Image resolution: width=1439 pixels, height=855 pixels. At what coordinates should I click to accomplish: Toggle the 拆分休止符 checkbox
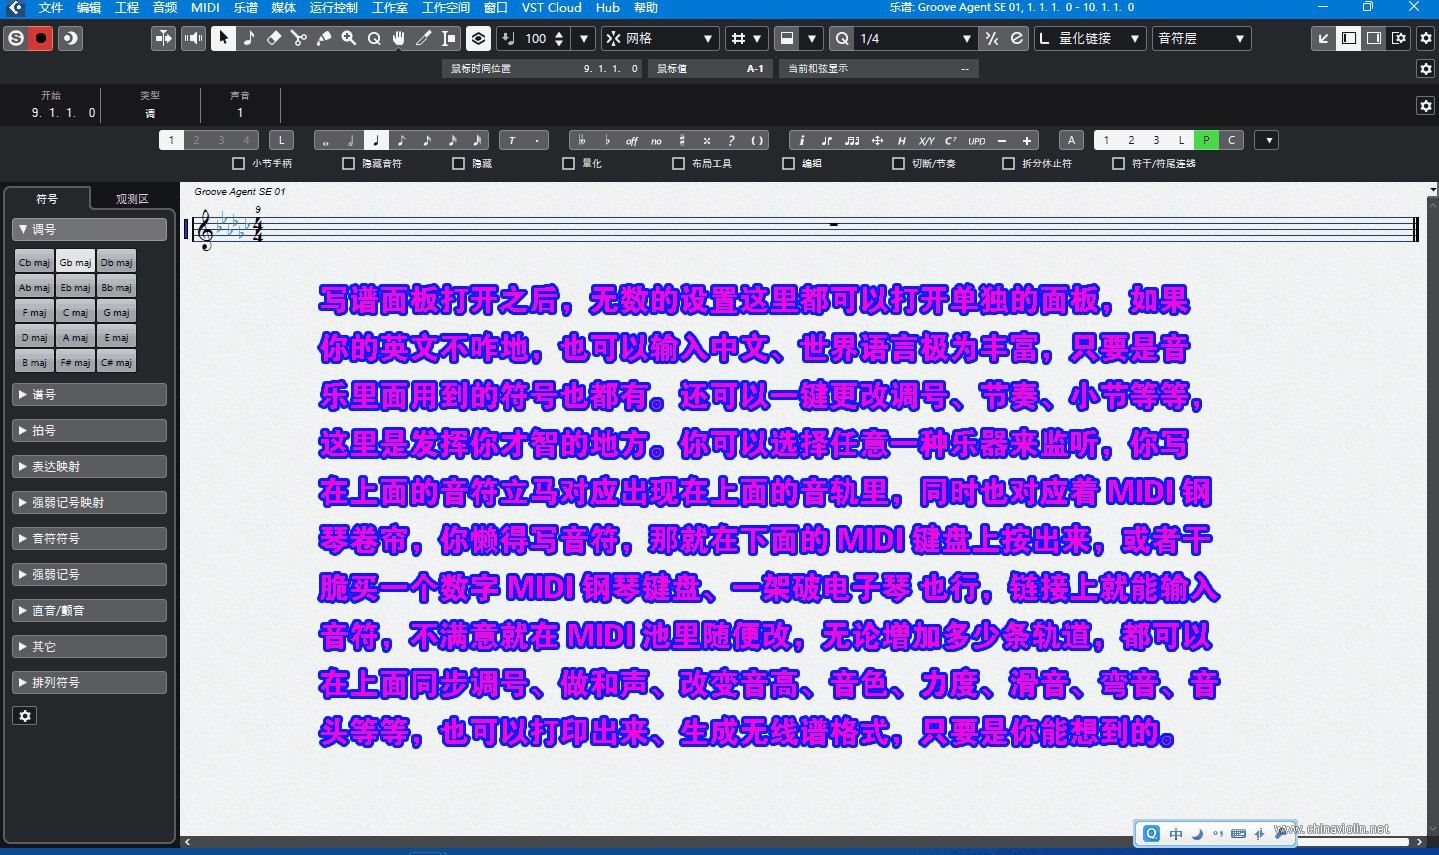(x=1008, y=163)
